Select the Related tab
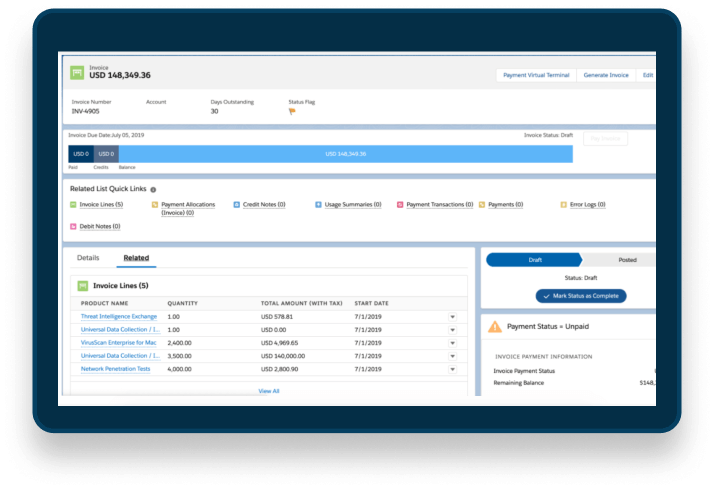Image resolution: width=714 pixels, height=490 pixels. (136, 258)
